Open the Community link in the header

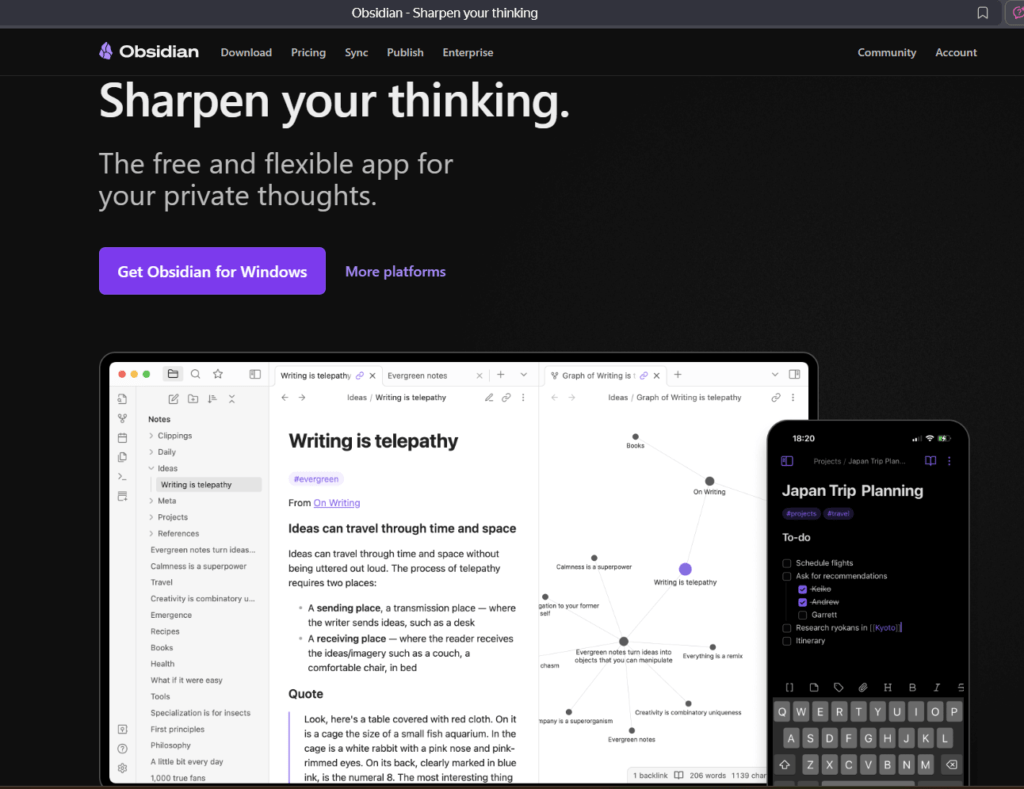887,52
